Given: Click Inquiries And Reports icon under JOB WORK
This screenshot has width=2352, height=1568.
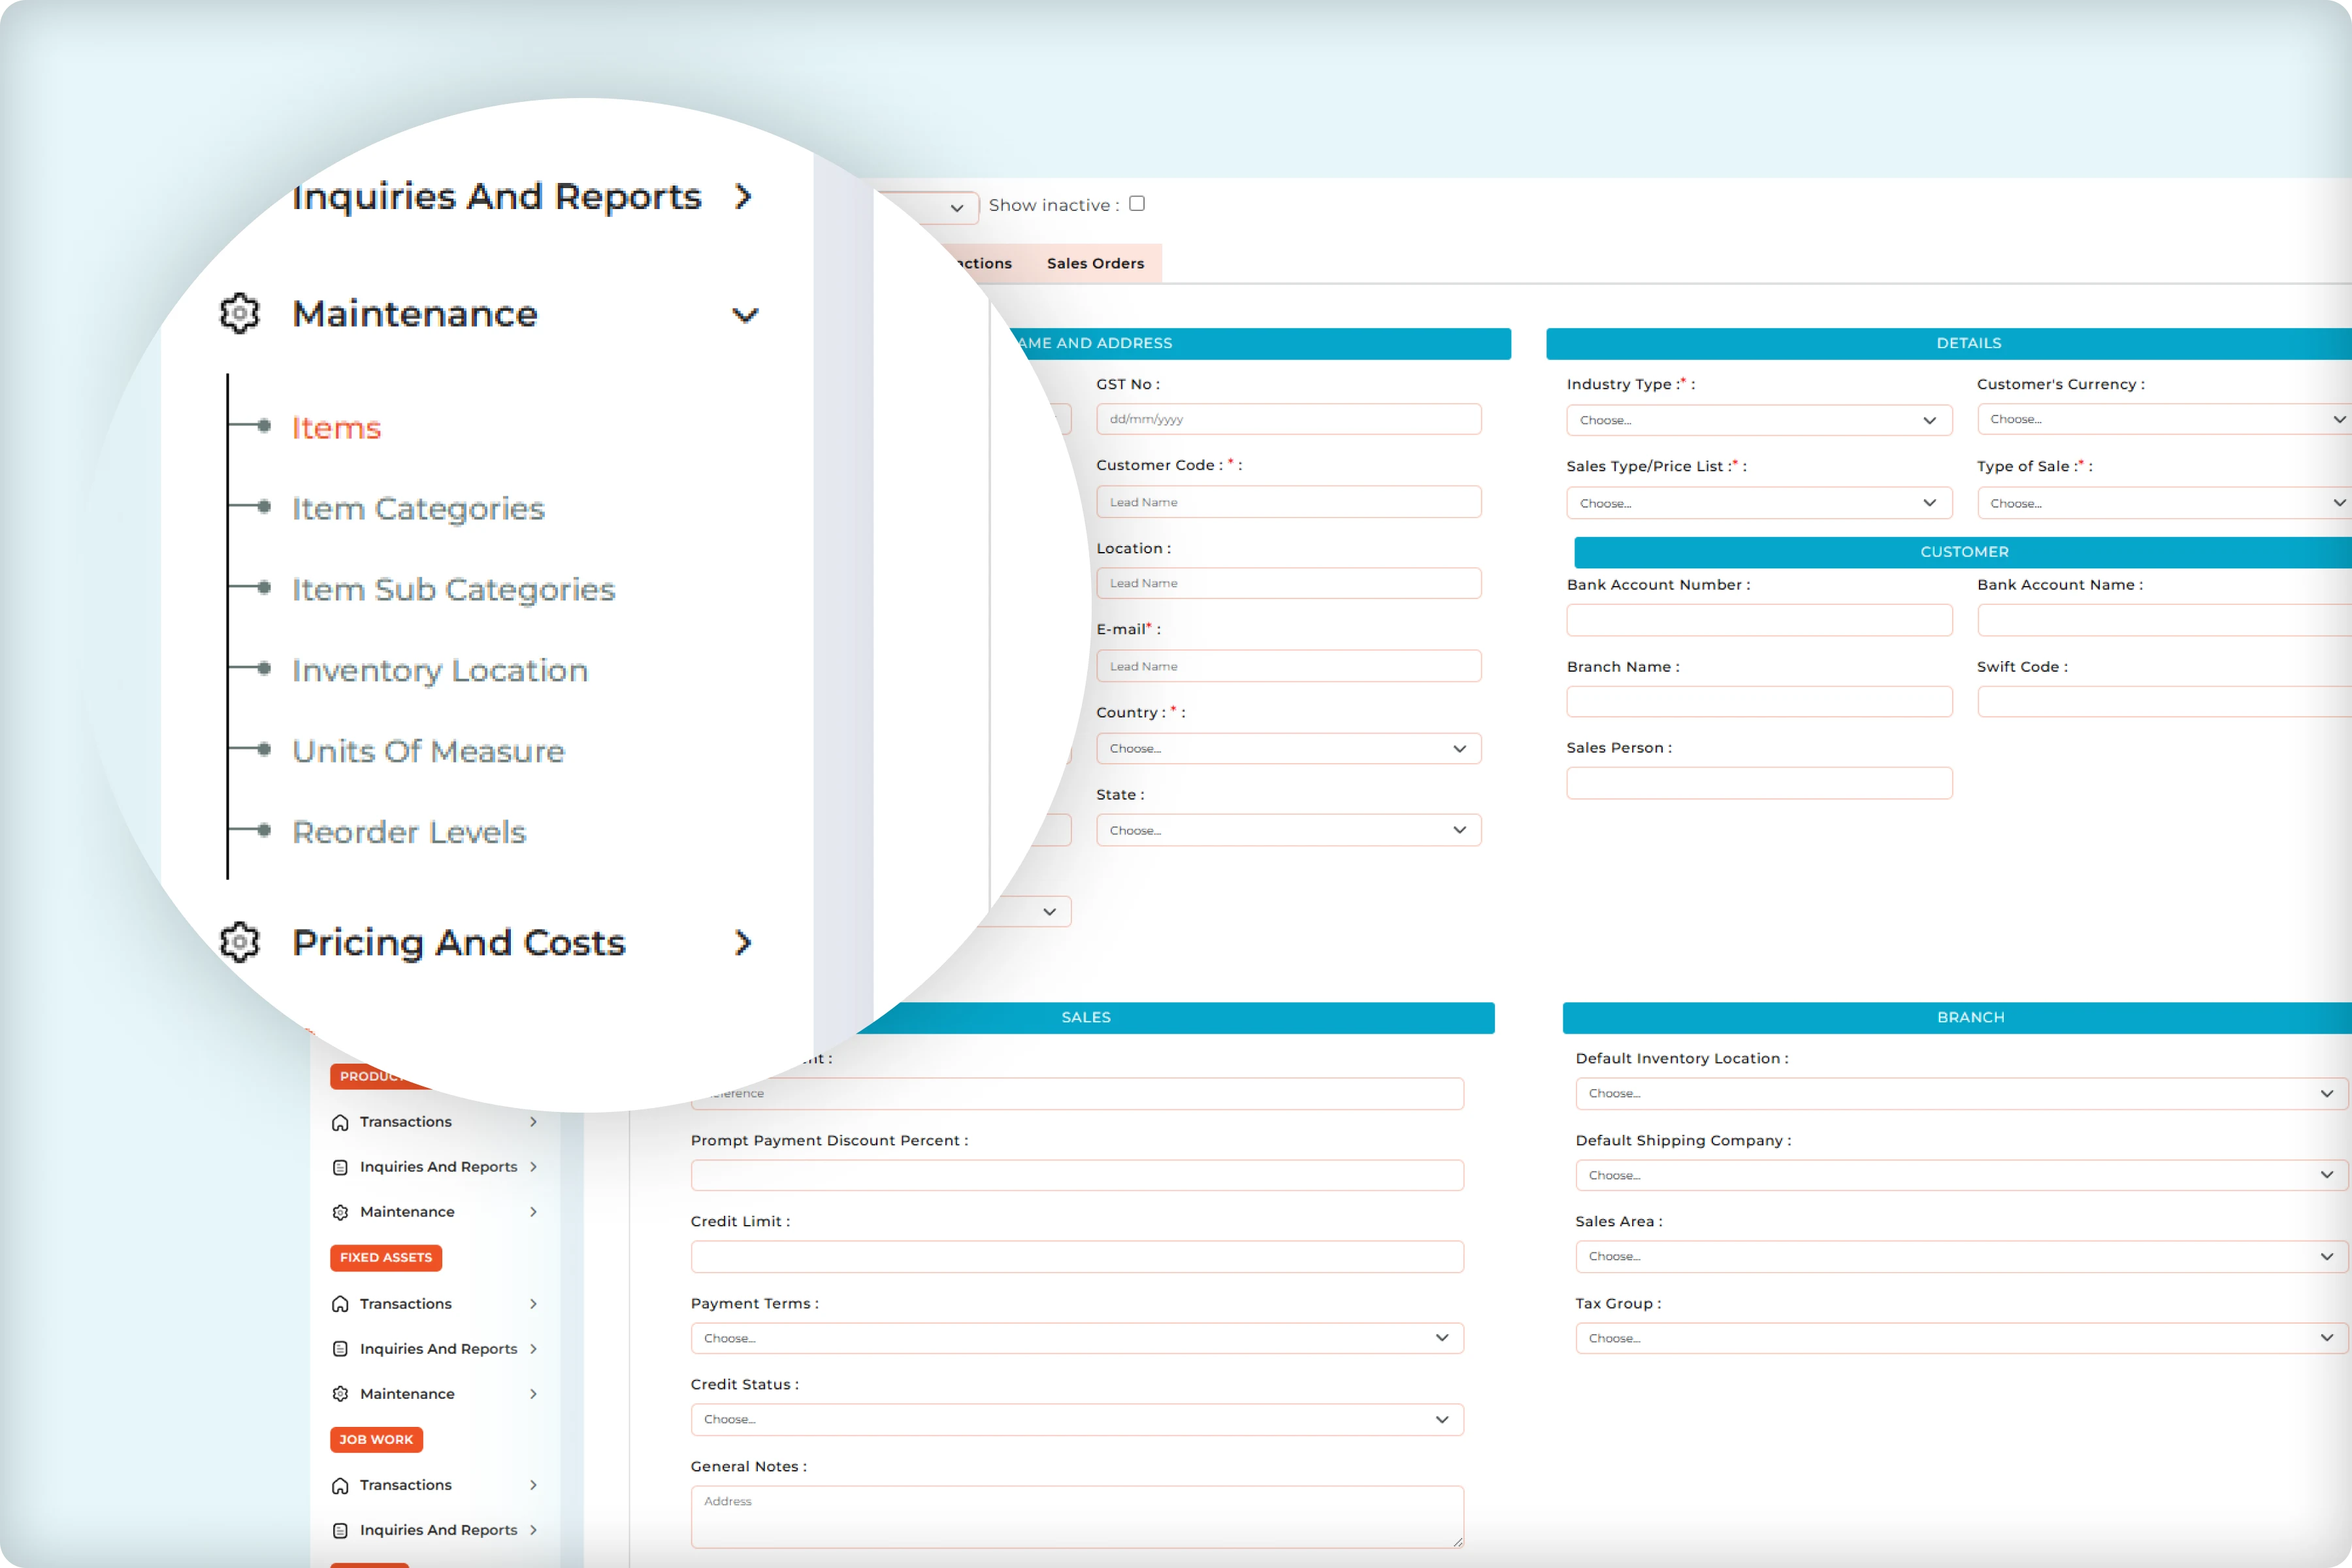Looking at the screenshot, I should point(341,1530).
